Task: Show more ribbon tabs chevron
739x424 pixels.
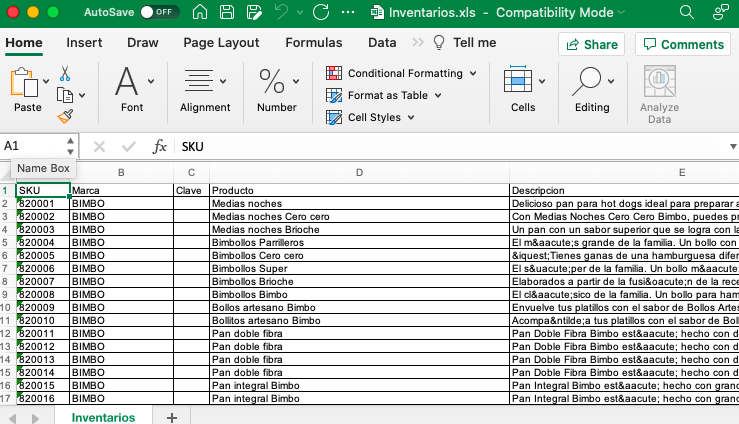Action: [418, 42]
